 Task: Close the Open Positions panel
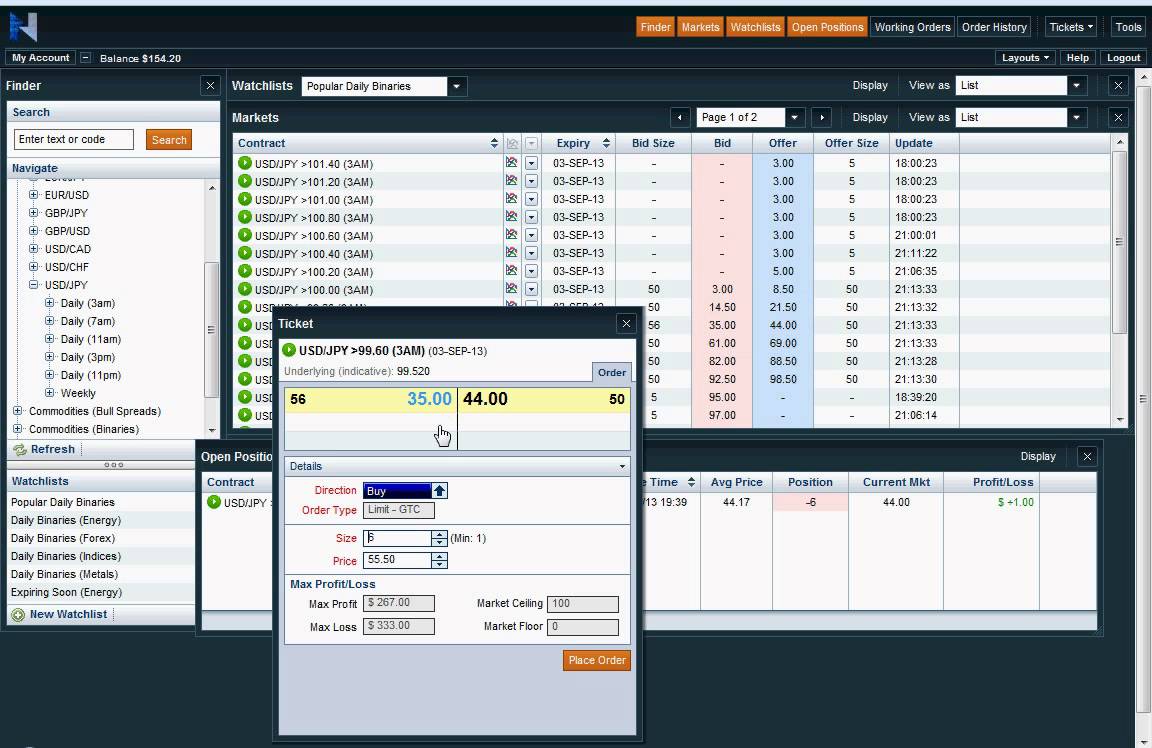pyautogui.click(x=1087, y=456)
